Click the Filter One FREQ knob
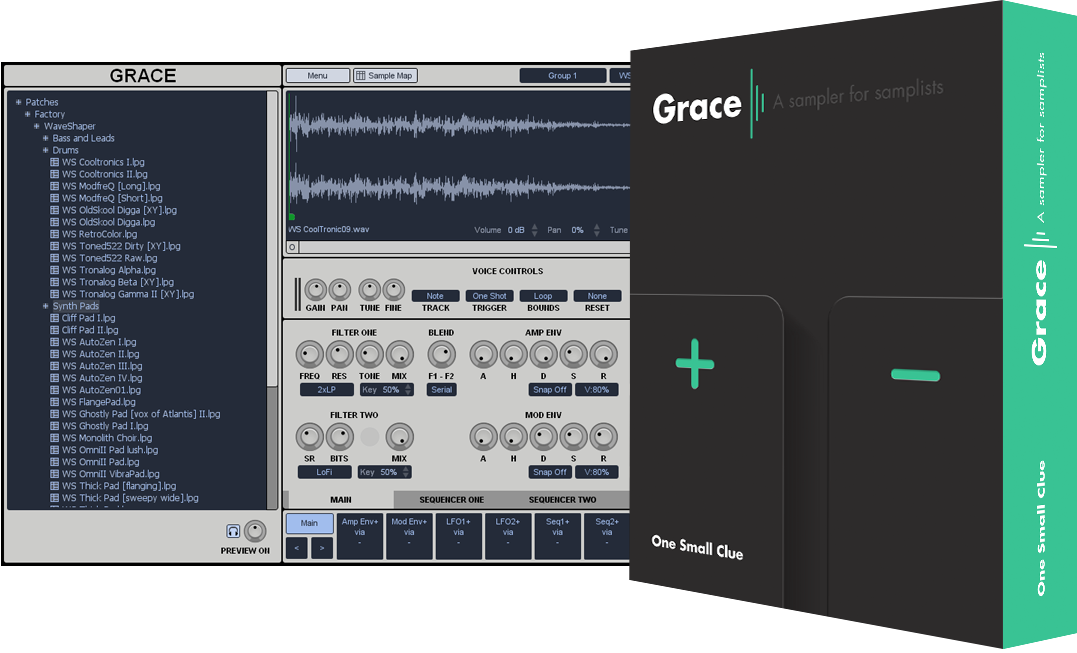The image size is (1077, 653). (x=310, y=354)
